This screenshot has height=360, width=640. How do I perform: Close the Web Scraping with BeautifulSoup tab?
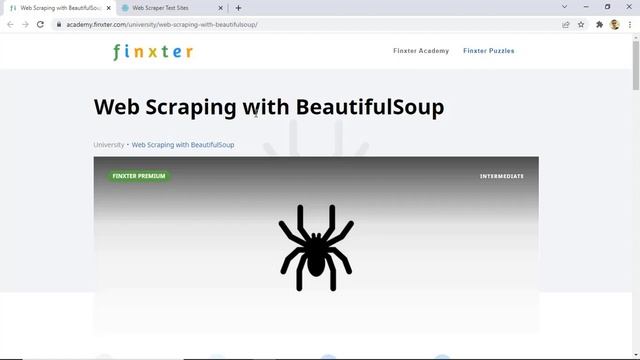109,8
